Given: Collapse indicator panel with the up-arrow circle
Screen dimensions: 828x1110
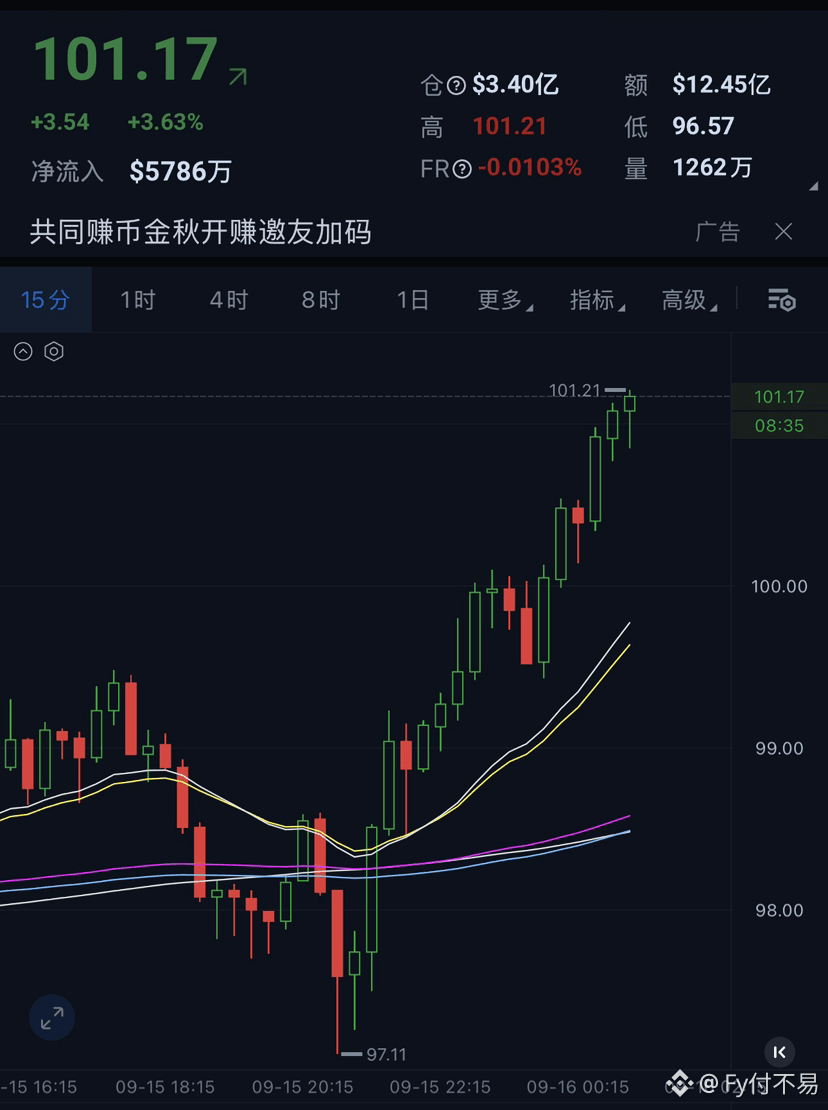Looking at the screenshot, I should (23, 351).
